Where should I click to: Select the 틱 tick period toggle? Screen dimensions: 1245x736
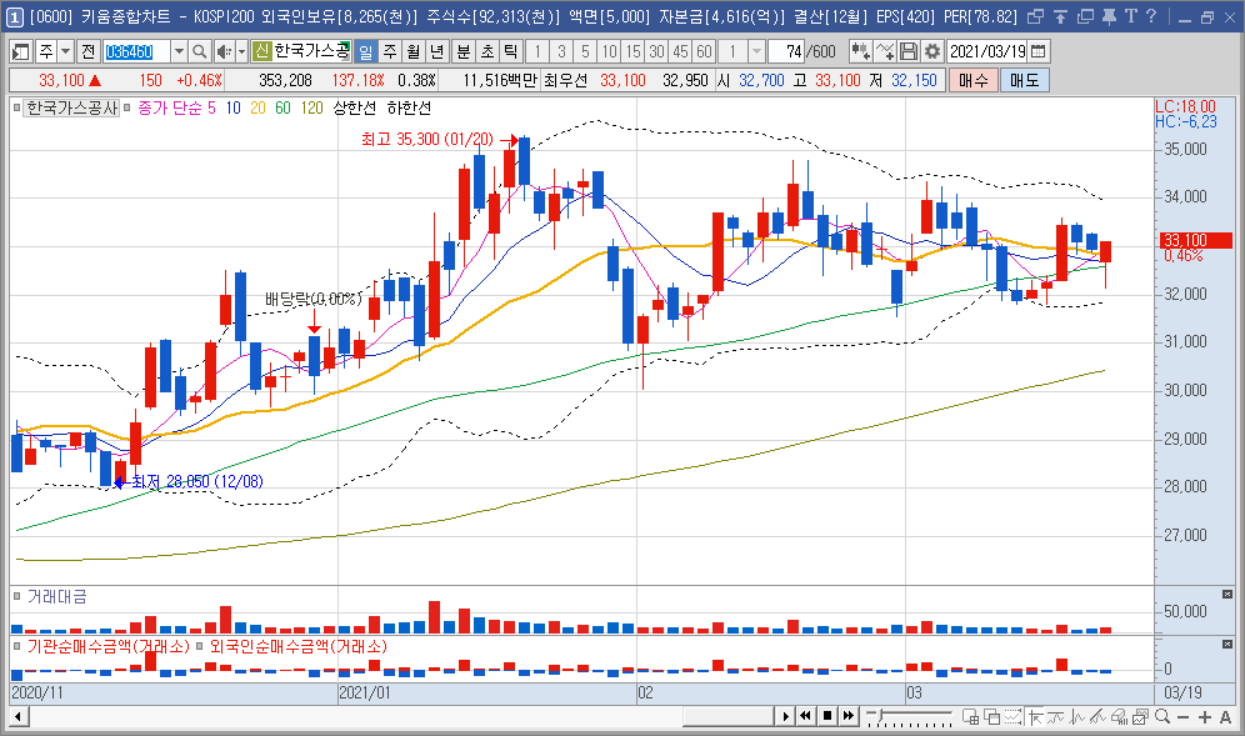[x=510, y=52]
